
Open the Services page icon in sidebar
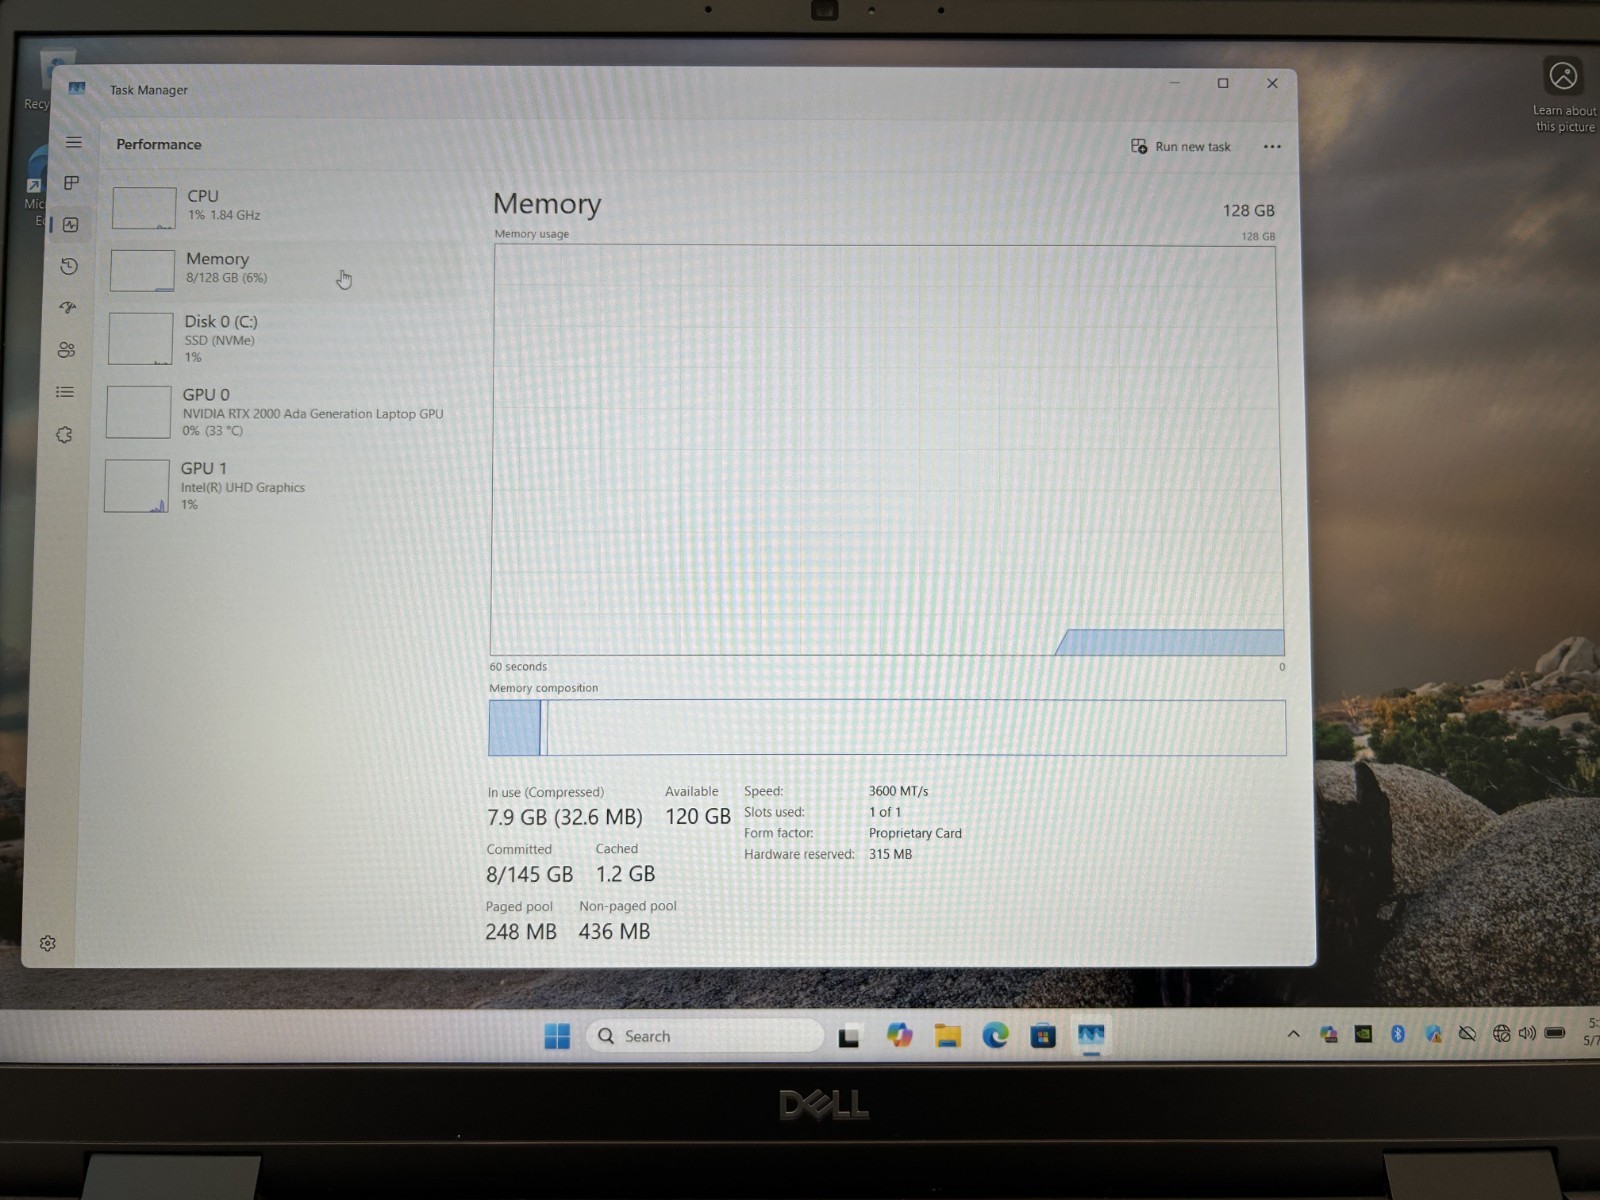tap(64, 435)
